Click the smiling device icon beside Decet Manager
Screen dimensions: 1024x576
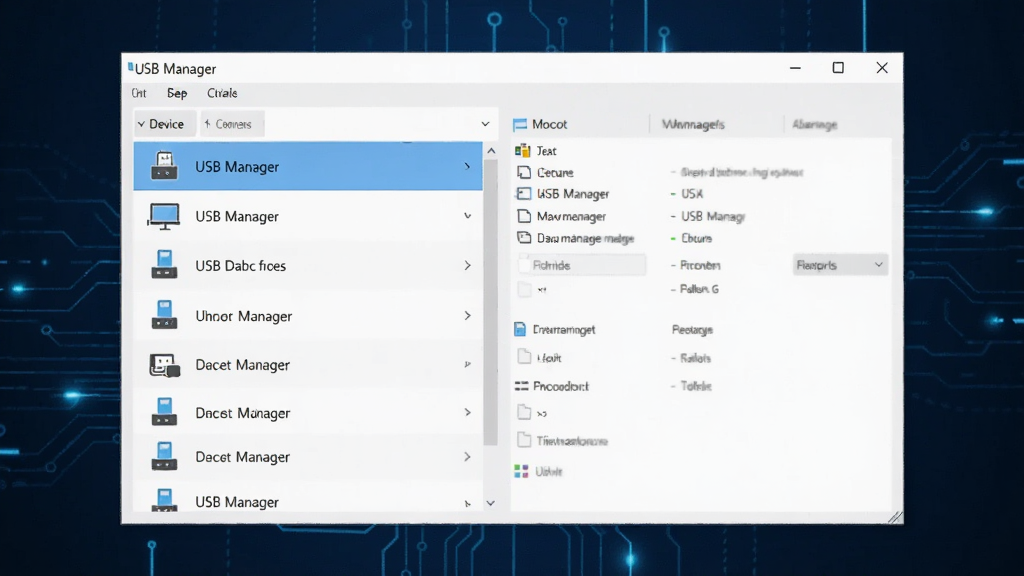coord(164,365)
